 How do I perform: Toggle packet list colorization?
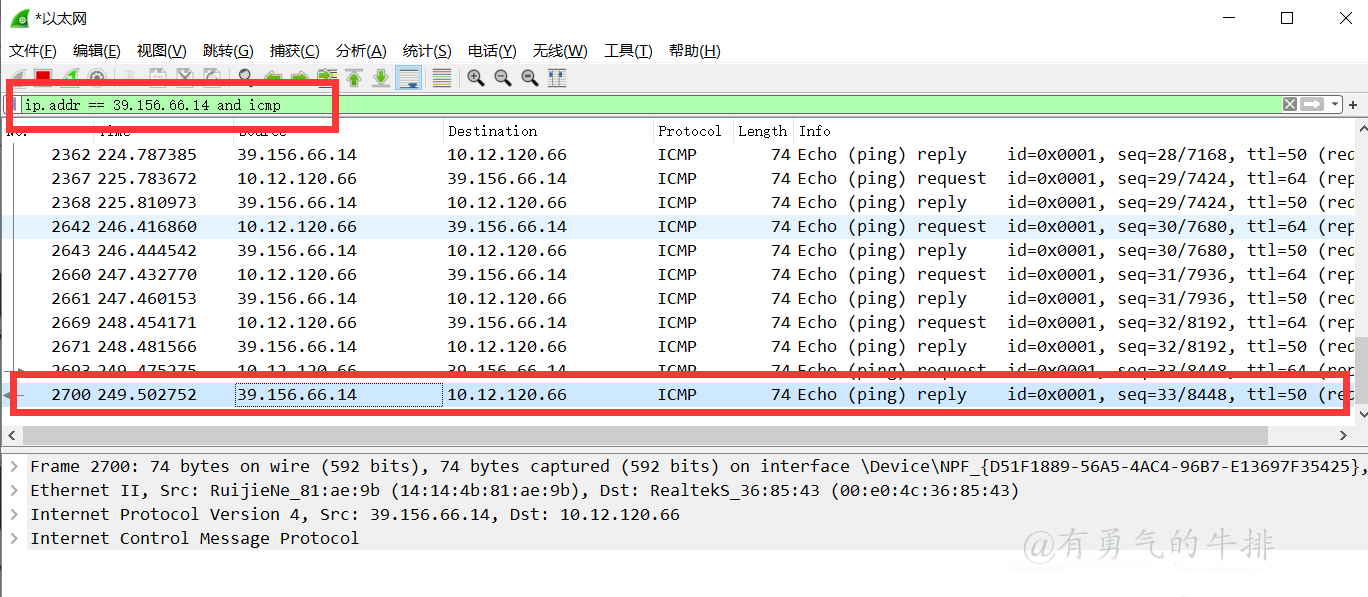pyautogui.click(x=441, y=78)
